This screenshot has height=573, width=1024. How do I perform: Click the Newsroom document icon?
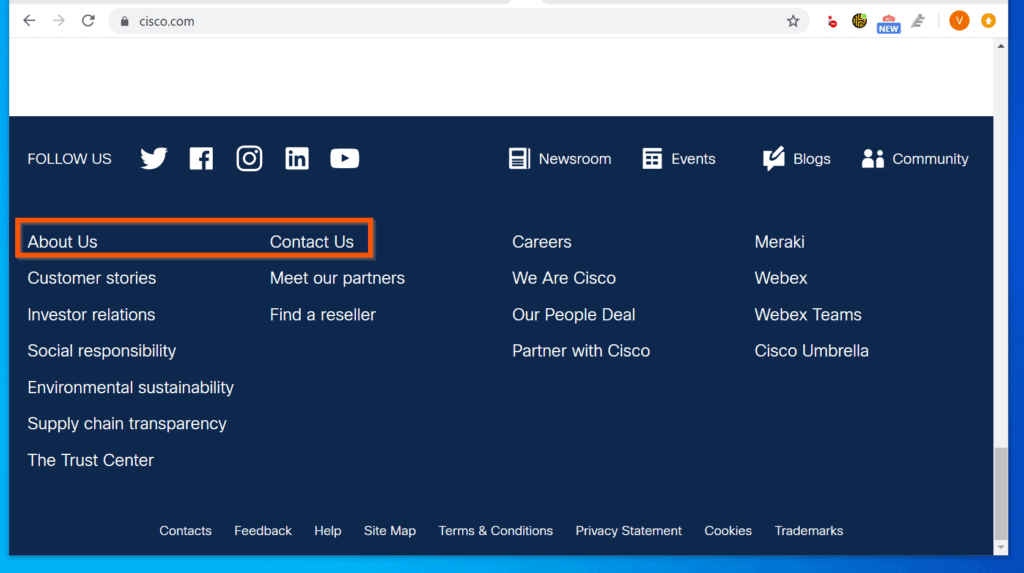click(519, 158)
